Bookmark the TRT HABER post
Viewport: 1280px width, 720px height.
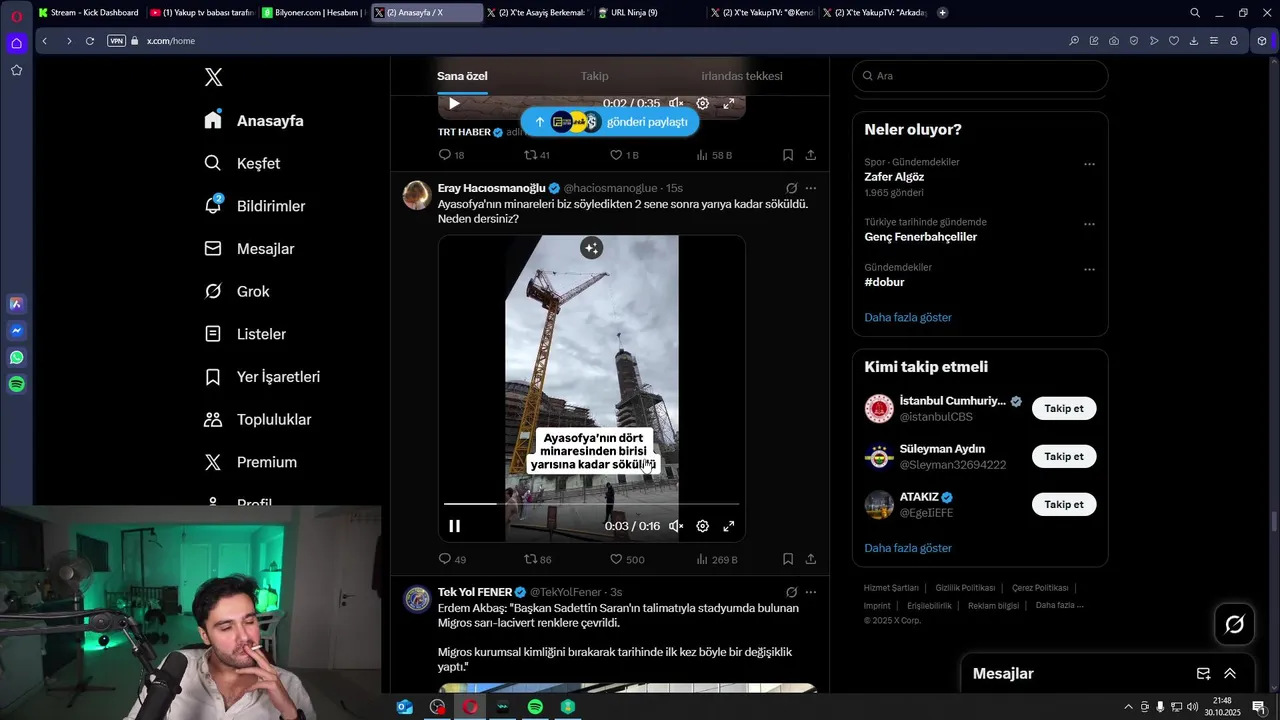click(788, 155)
